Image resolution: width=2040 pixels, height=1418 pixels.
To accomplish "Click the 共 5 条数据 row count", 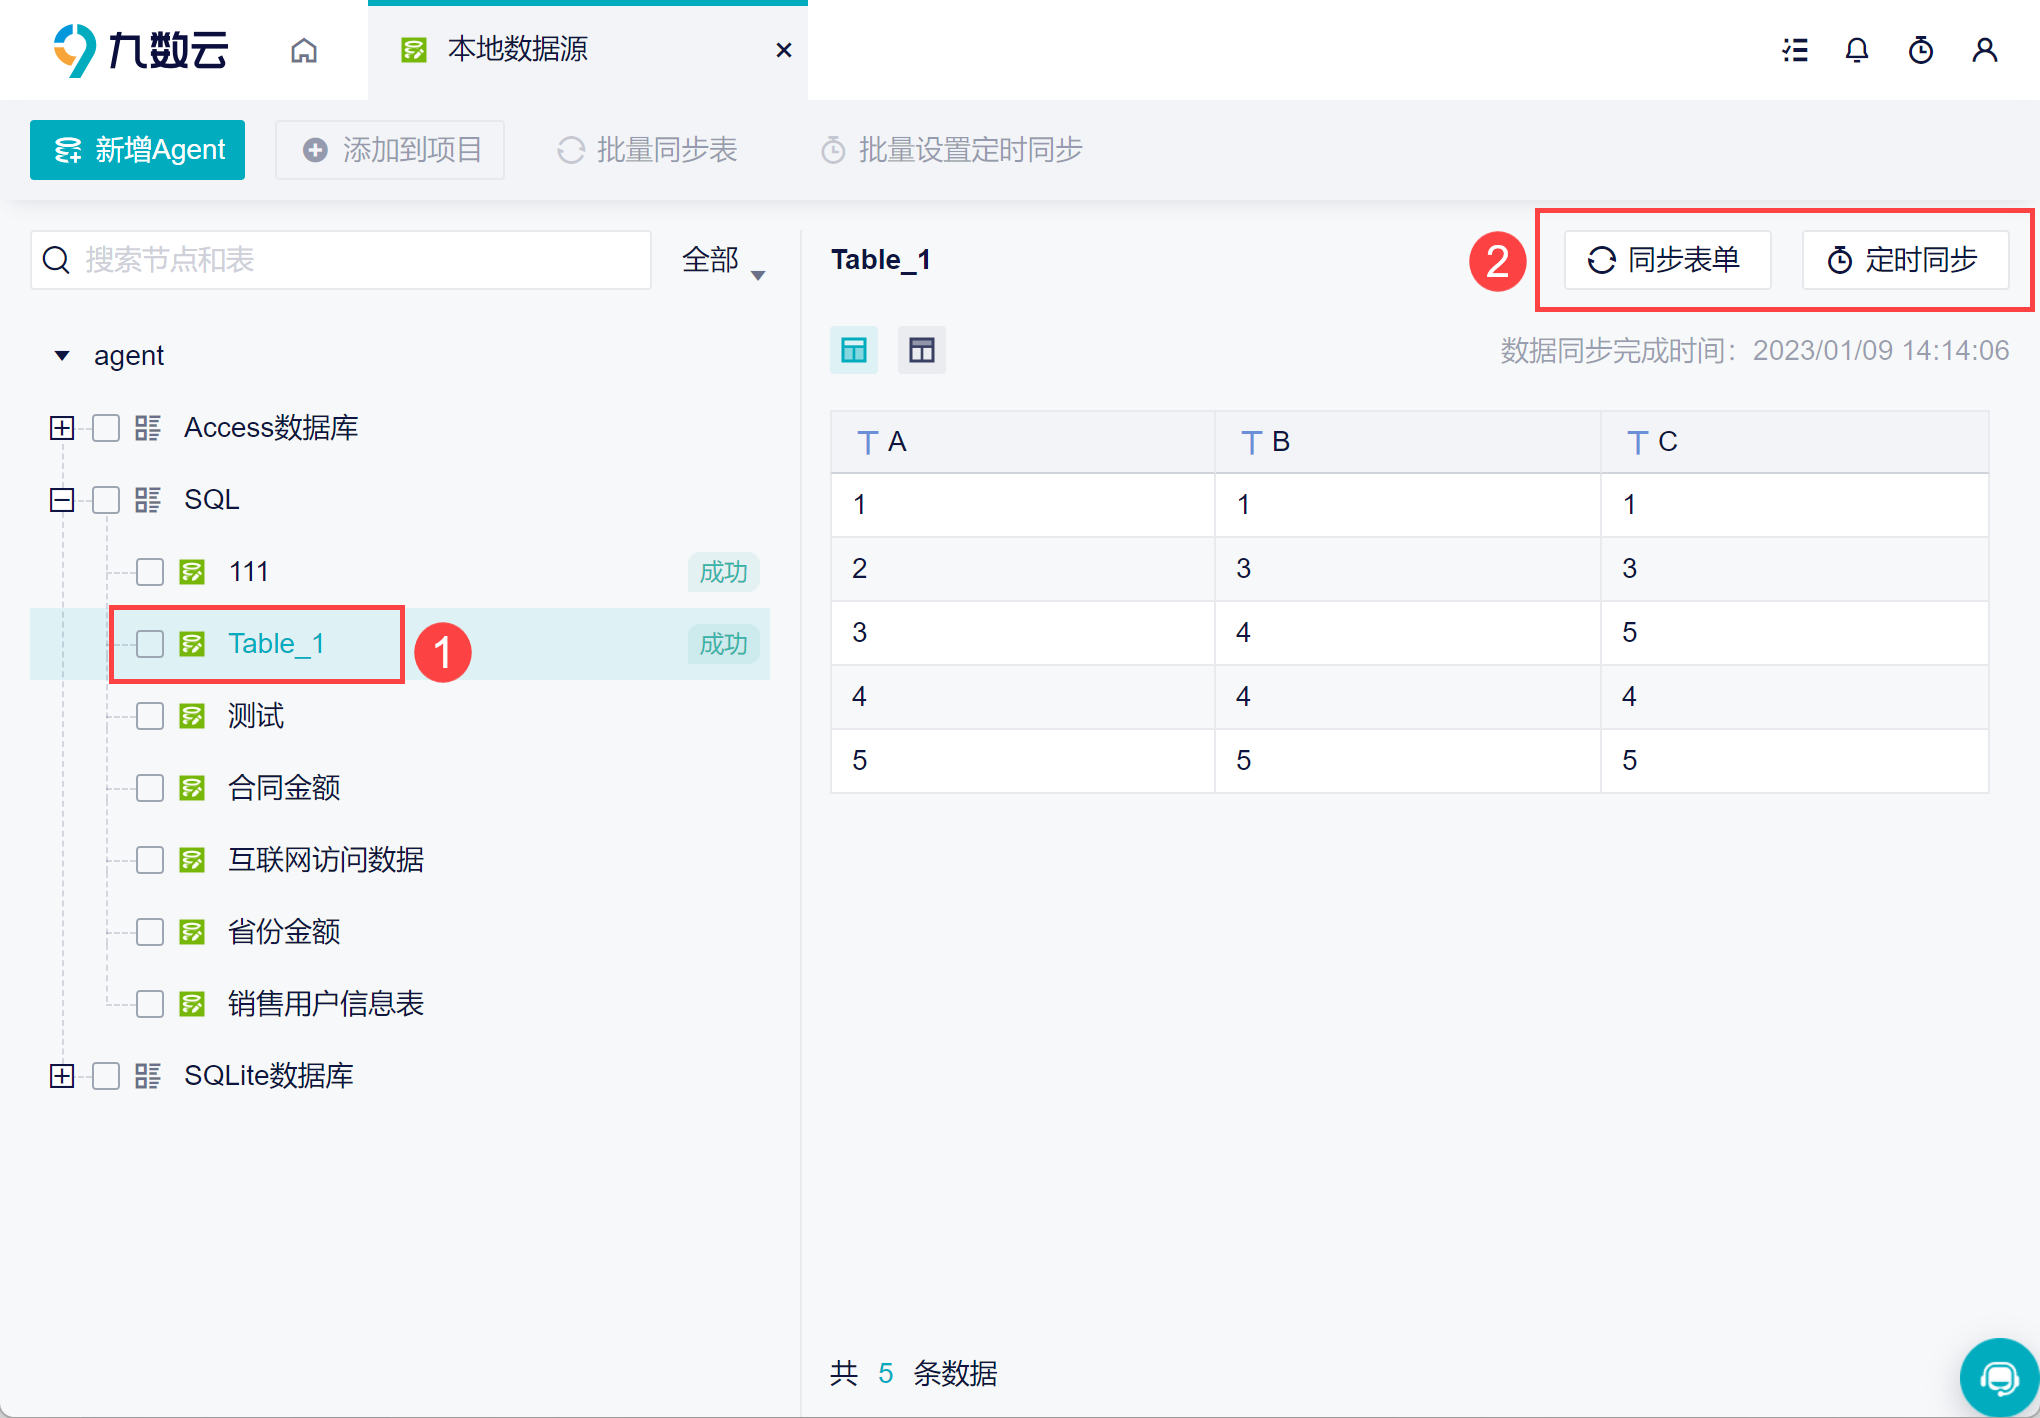I will 914,1374.
